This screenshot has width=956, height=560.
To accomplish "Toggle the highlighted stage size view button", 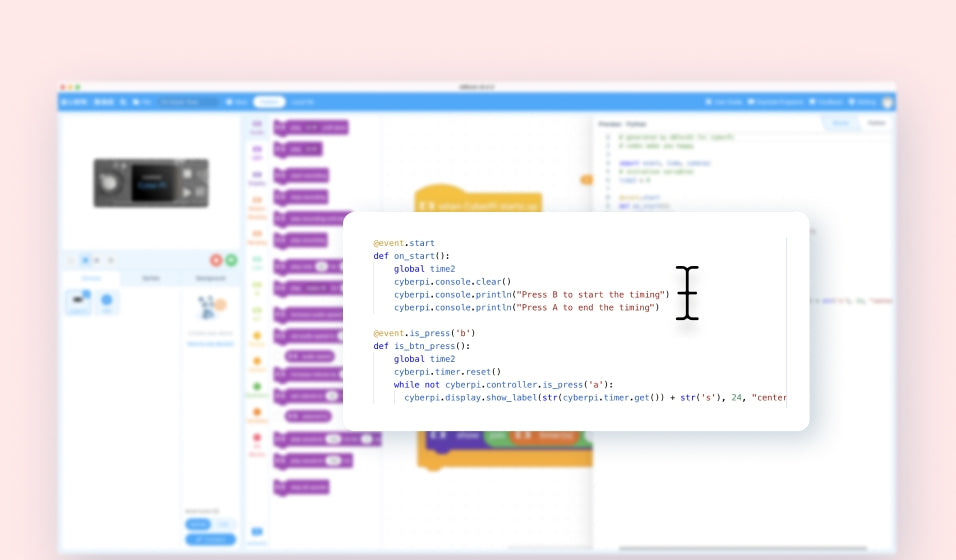I will tap(85, 260).
